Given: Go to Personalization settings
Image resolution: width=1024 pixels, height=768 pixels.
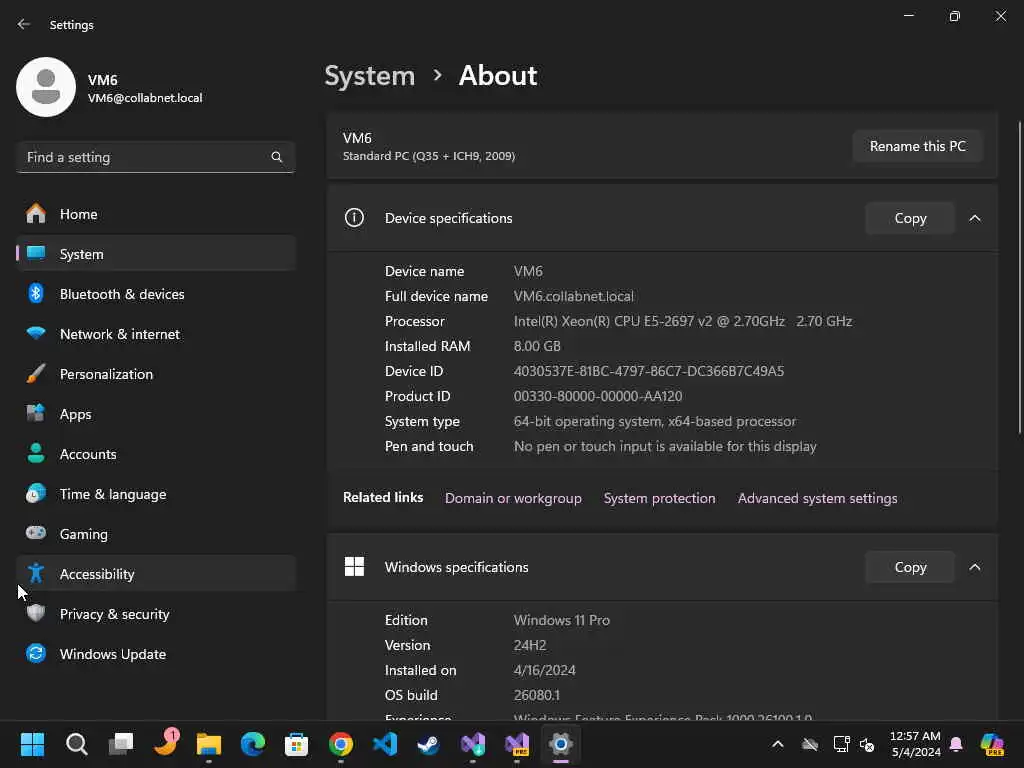Looking at the screenshot, I should [x=156, y=374].
